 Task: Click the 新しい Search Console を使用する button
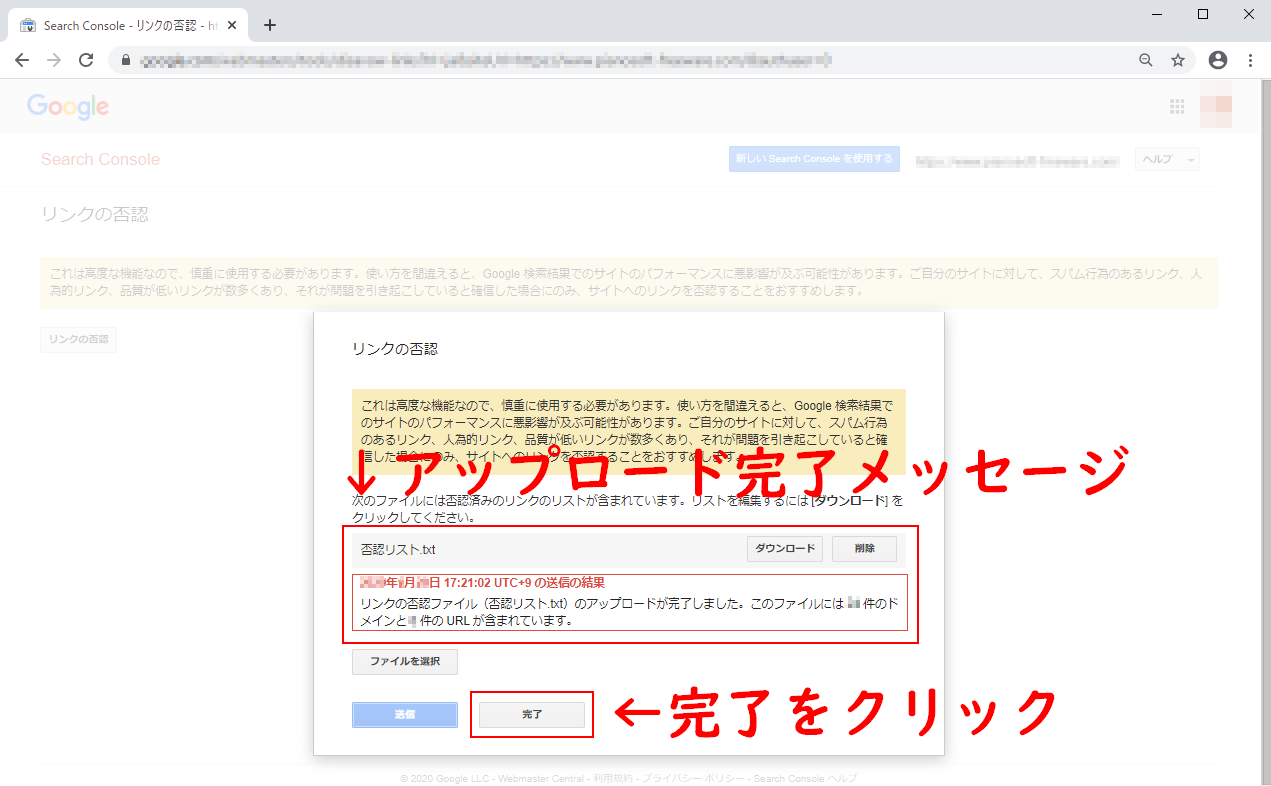(x=814, y=159)
